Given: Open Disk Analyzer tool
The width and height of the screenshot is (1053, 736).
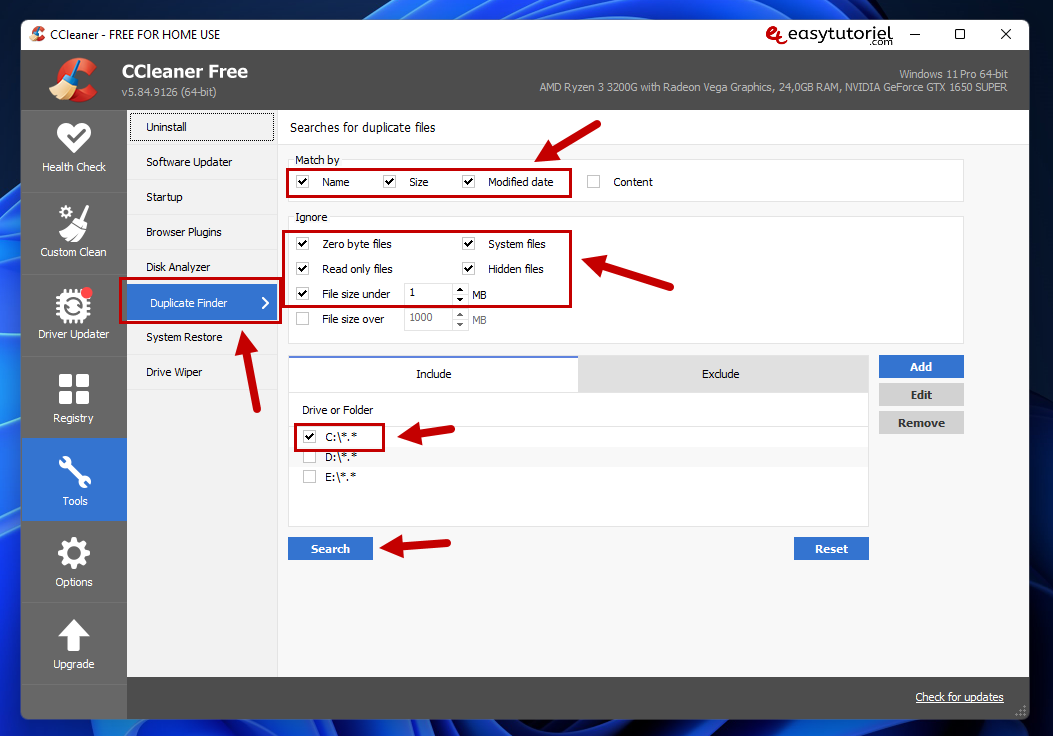Looking at the screenshot, I should 201,267.
